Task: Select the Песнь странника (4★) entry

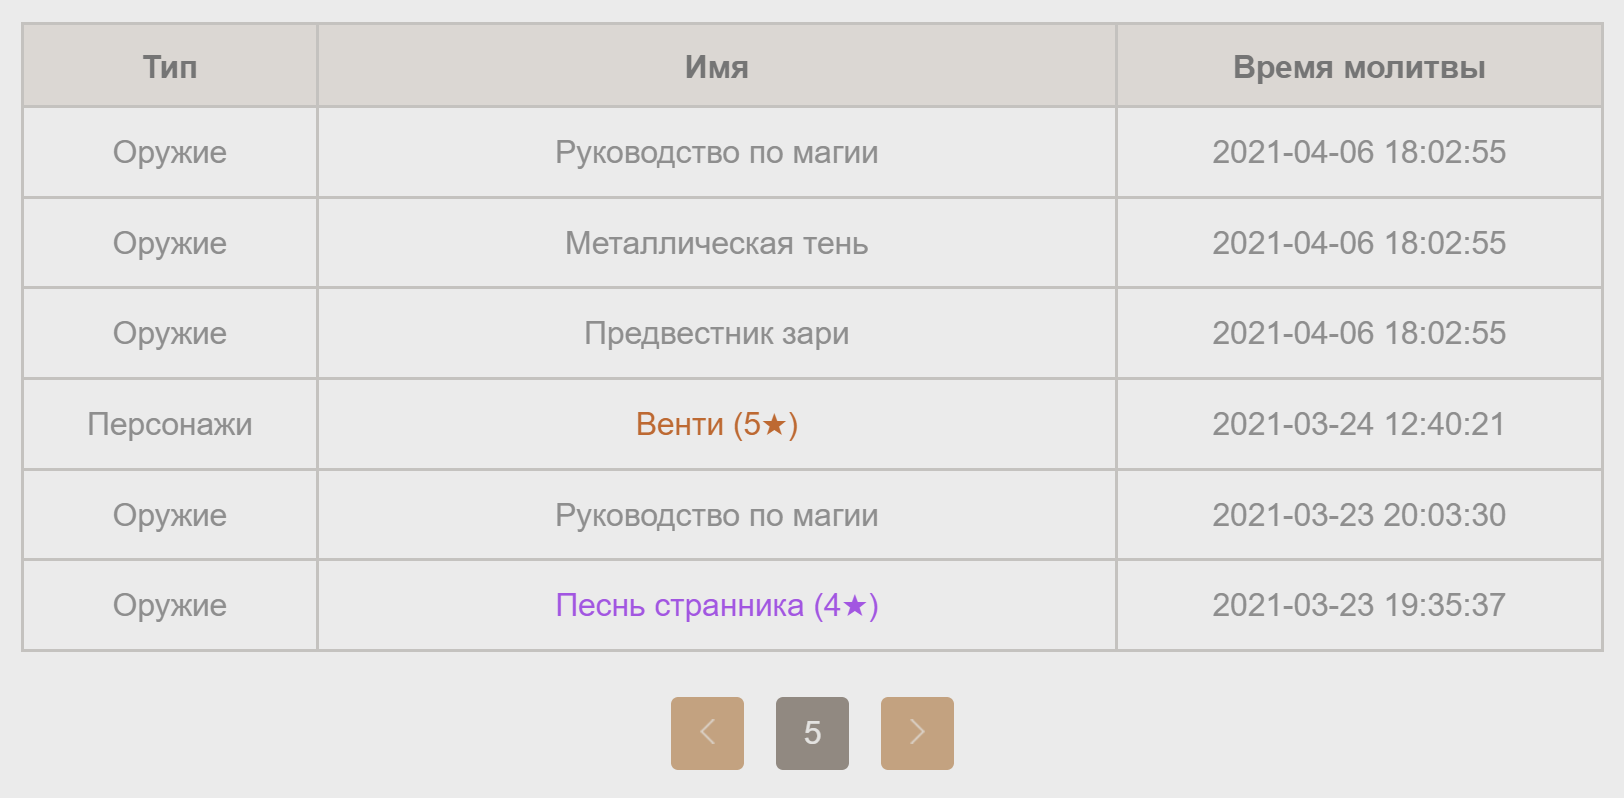Action: 716,605
